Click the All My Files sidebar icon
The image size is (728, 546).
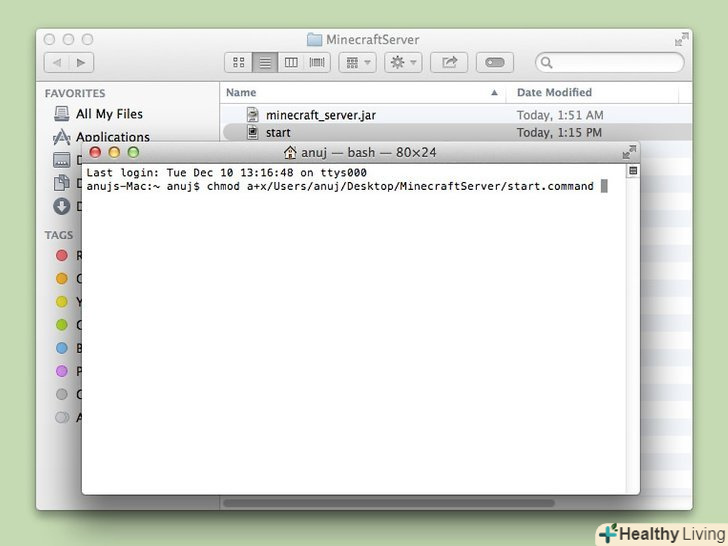(x=62, y=114)
